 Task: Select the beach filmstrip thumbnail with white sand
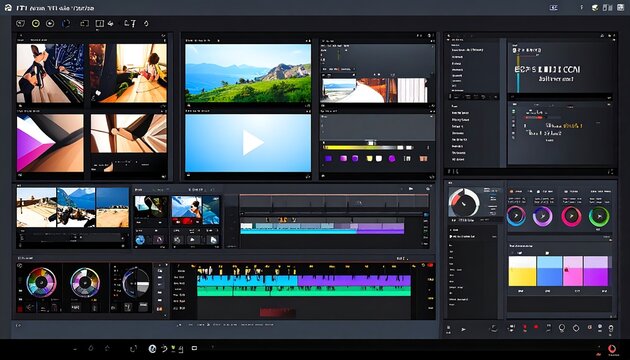tap(37, 207)
